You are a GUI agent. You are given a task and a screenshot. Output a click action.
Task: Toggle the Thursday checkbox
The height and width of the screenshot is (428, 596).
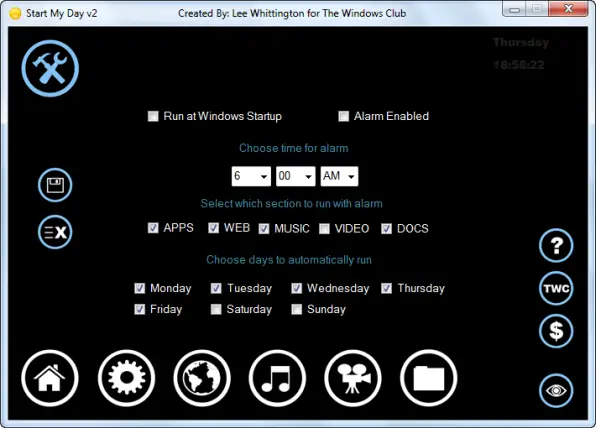387,288
